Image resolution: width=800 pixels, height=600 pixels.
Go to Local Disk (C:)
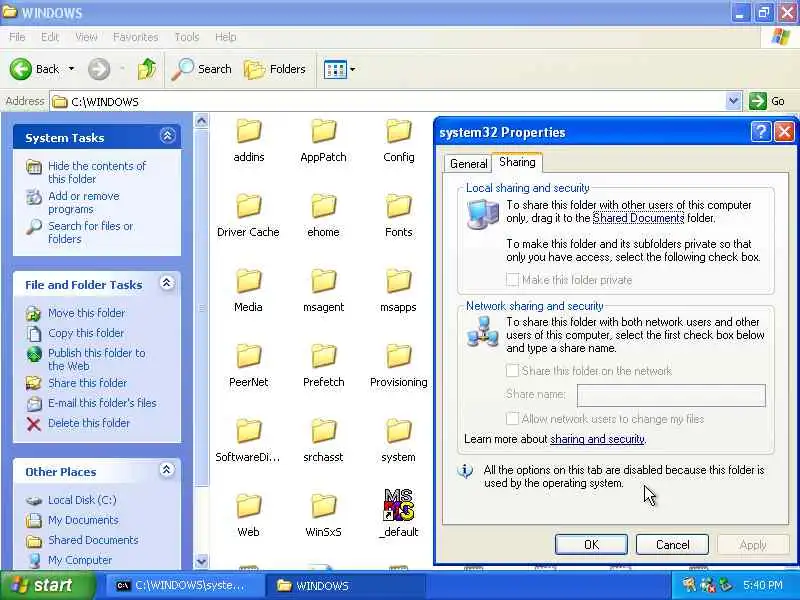click(82, 500)
